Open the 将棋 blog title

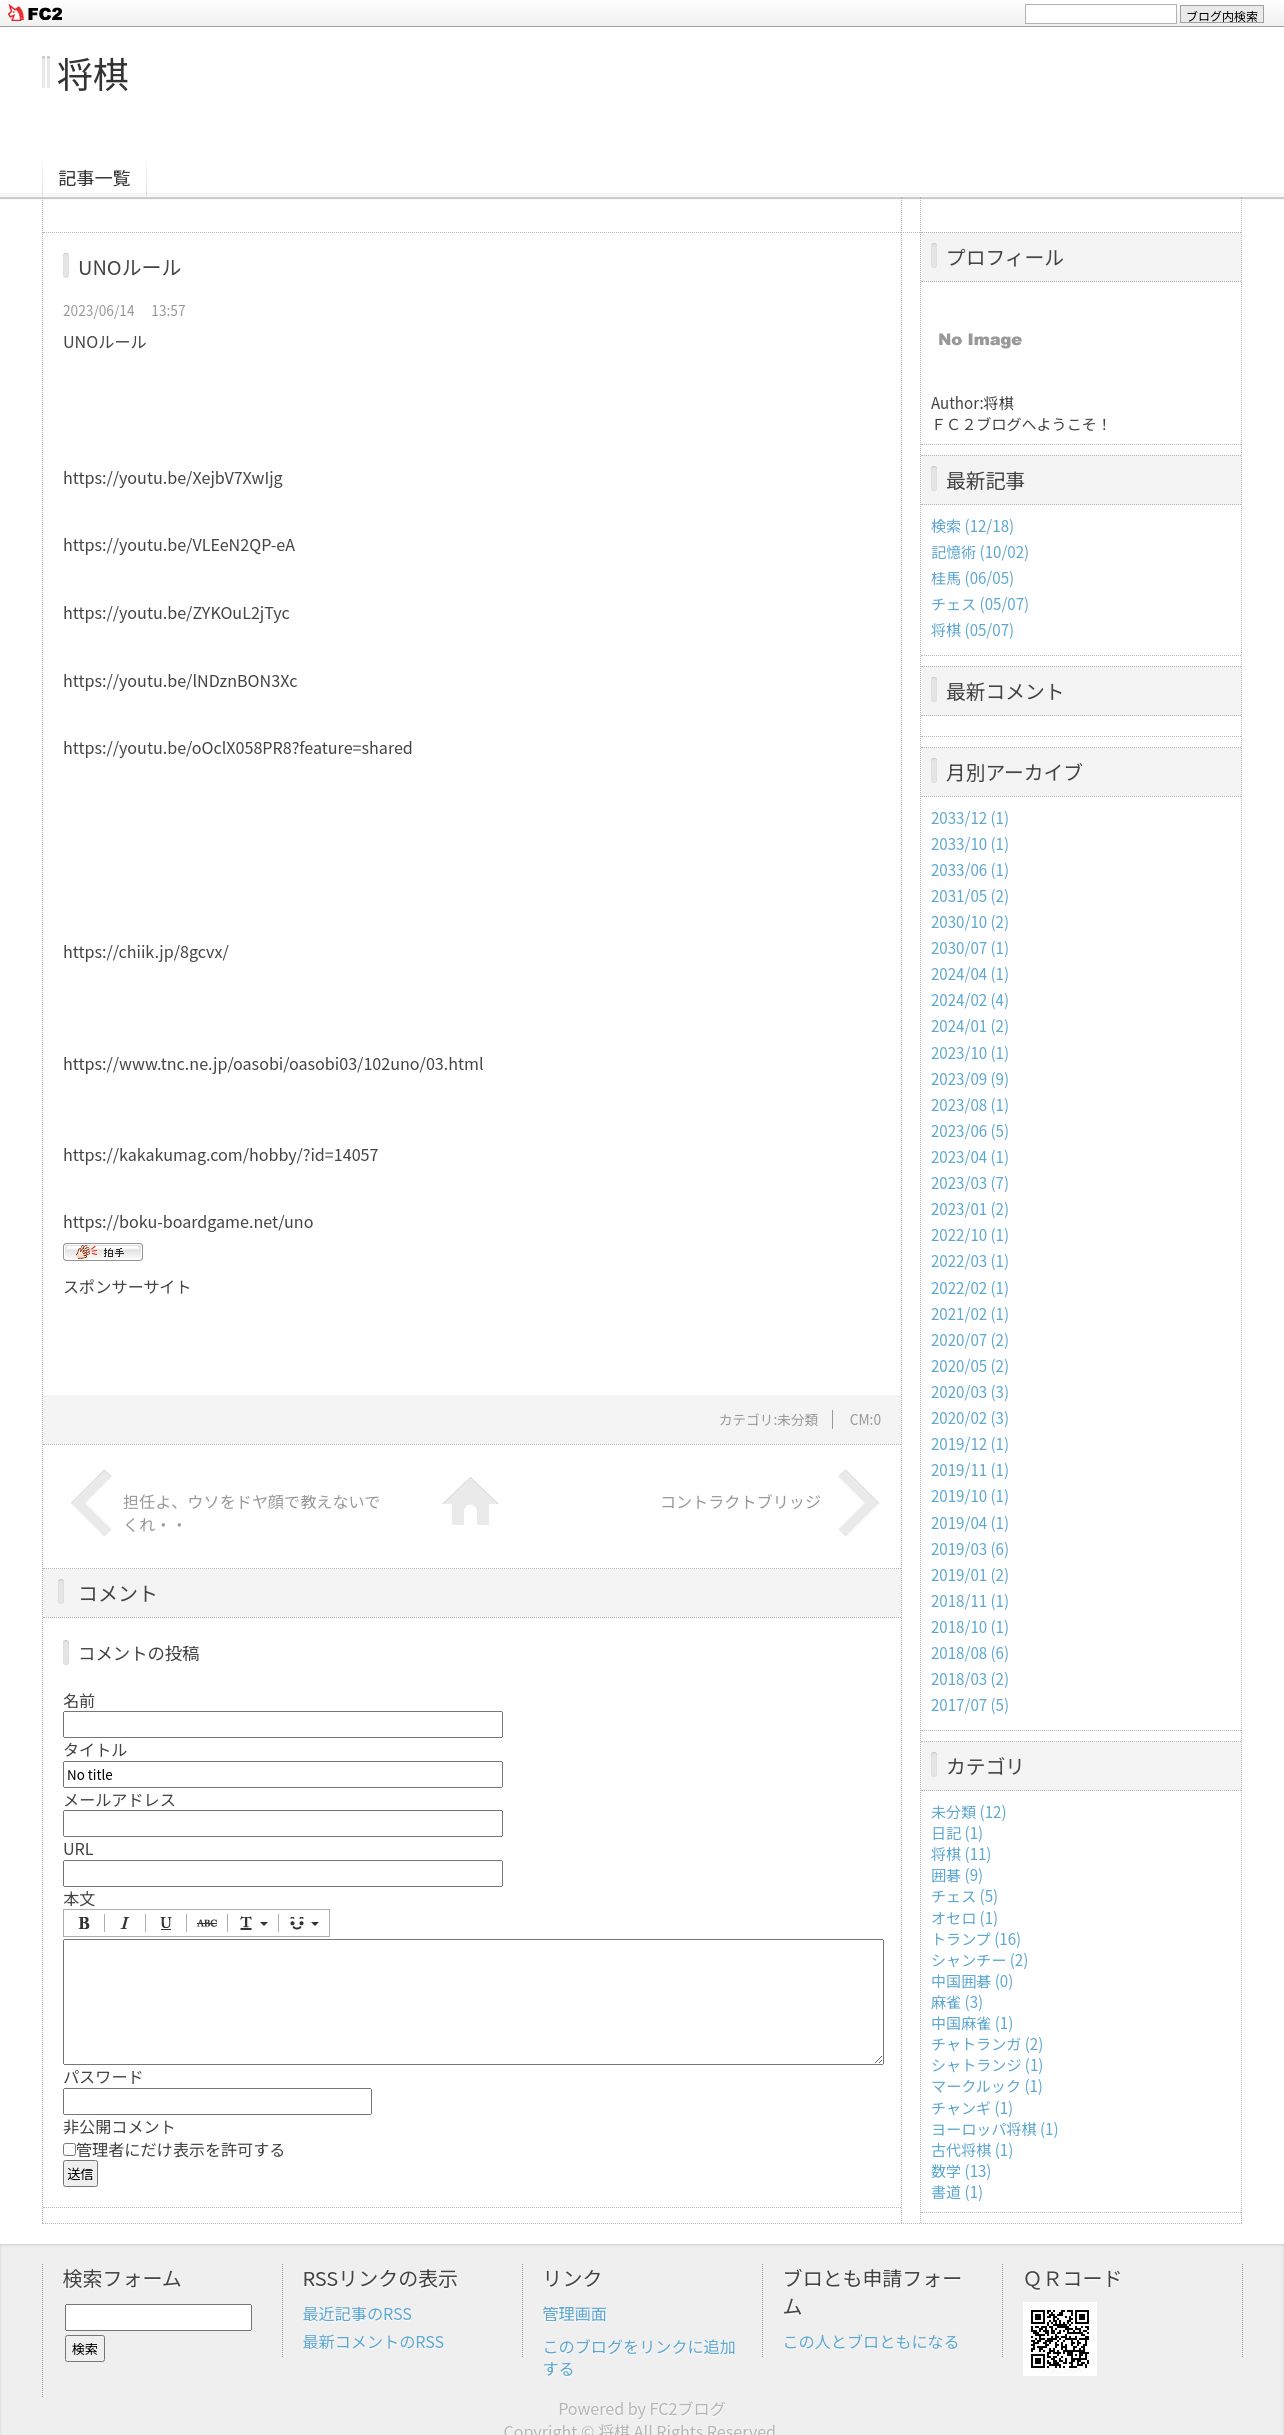(x=93, y=75)
